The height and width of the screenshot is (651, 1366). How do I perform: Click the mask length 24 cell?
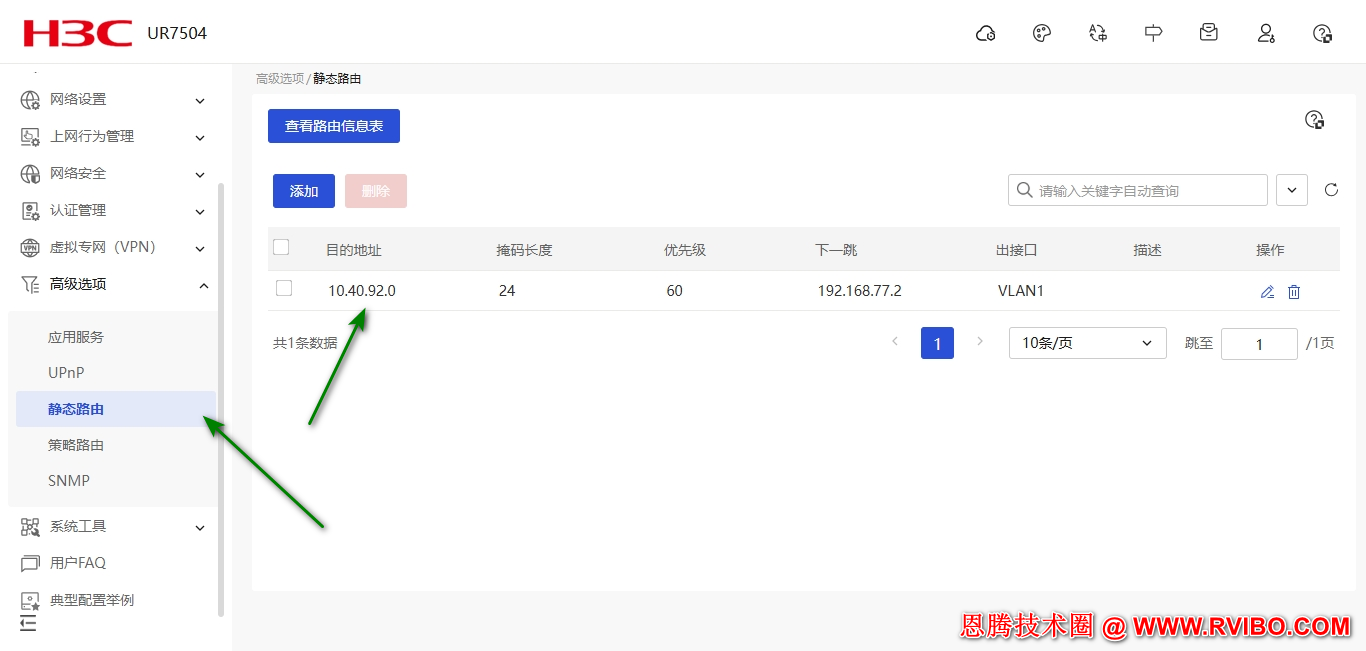click(506, 291)
